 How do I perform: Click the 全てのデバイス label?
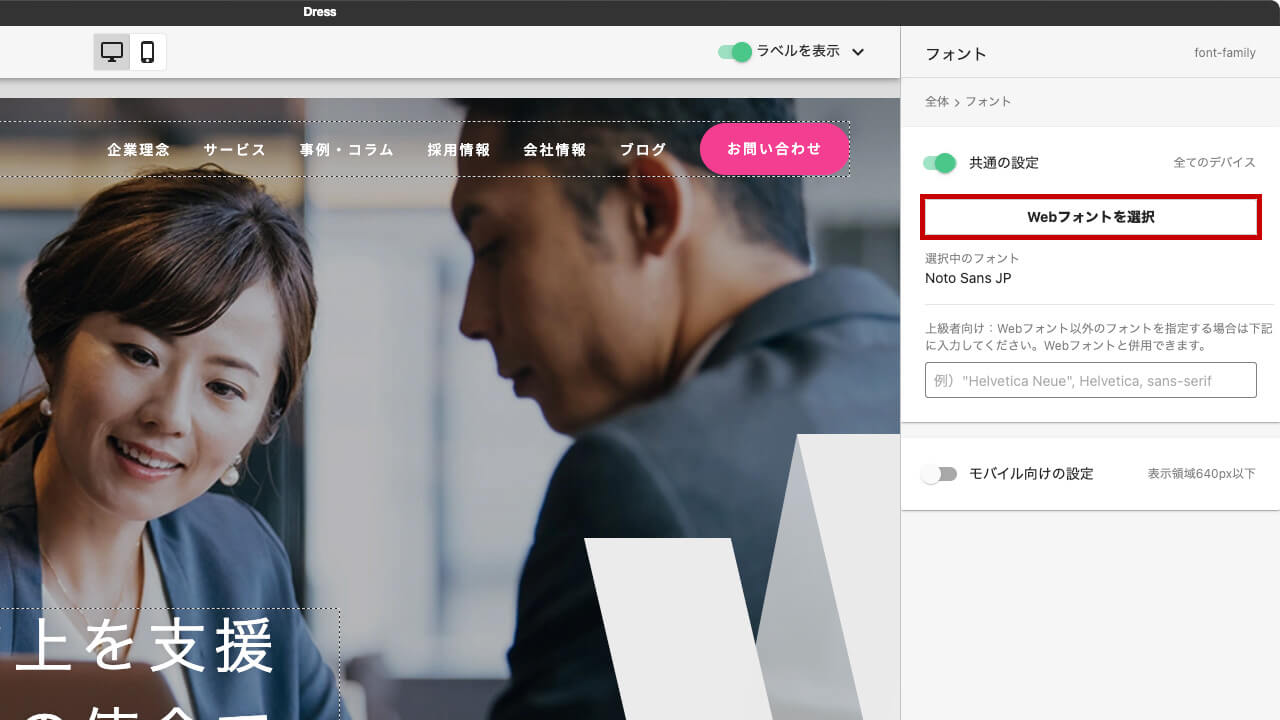[x=1214, y=163]
